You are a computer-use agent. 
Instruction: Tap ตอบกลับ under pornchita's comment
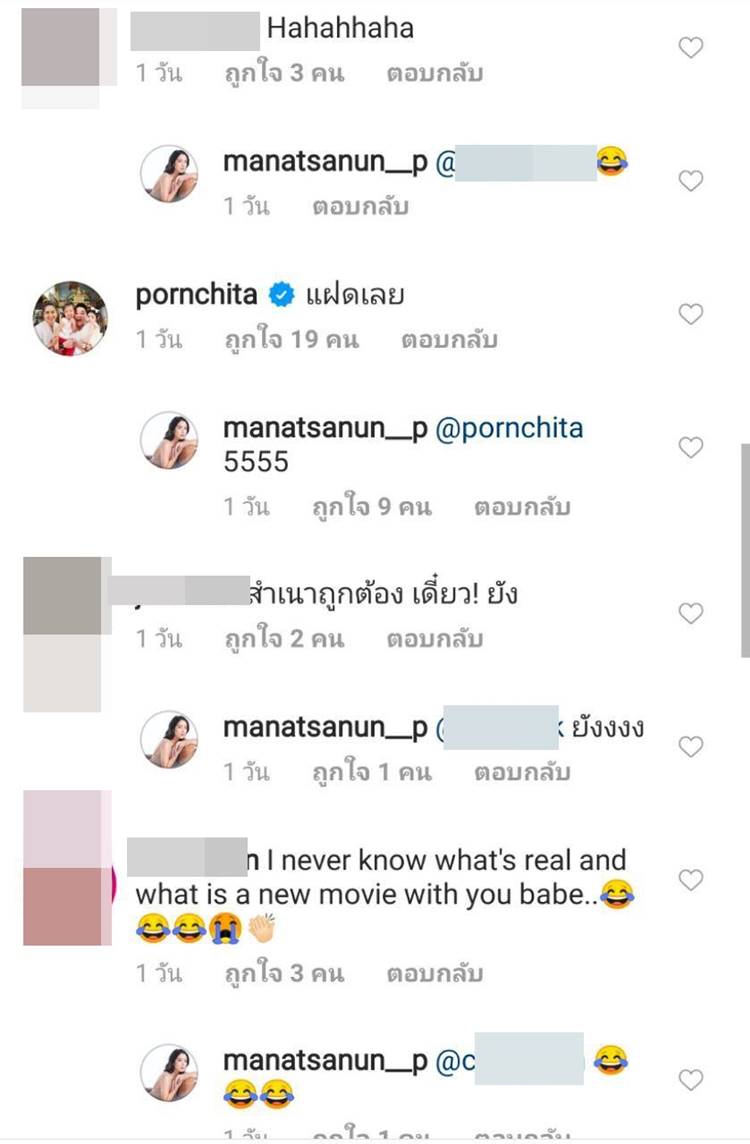(x=447, y=338)
